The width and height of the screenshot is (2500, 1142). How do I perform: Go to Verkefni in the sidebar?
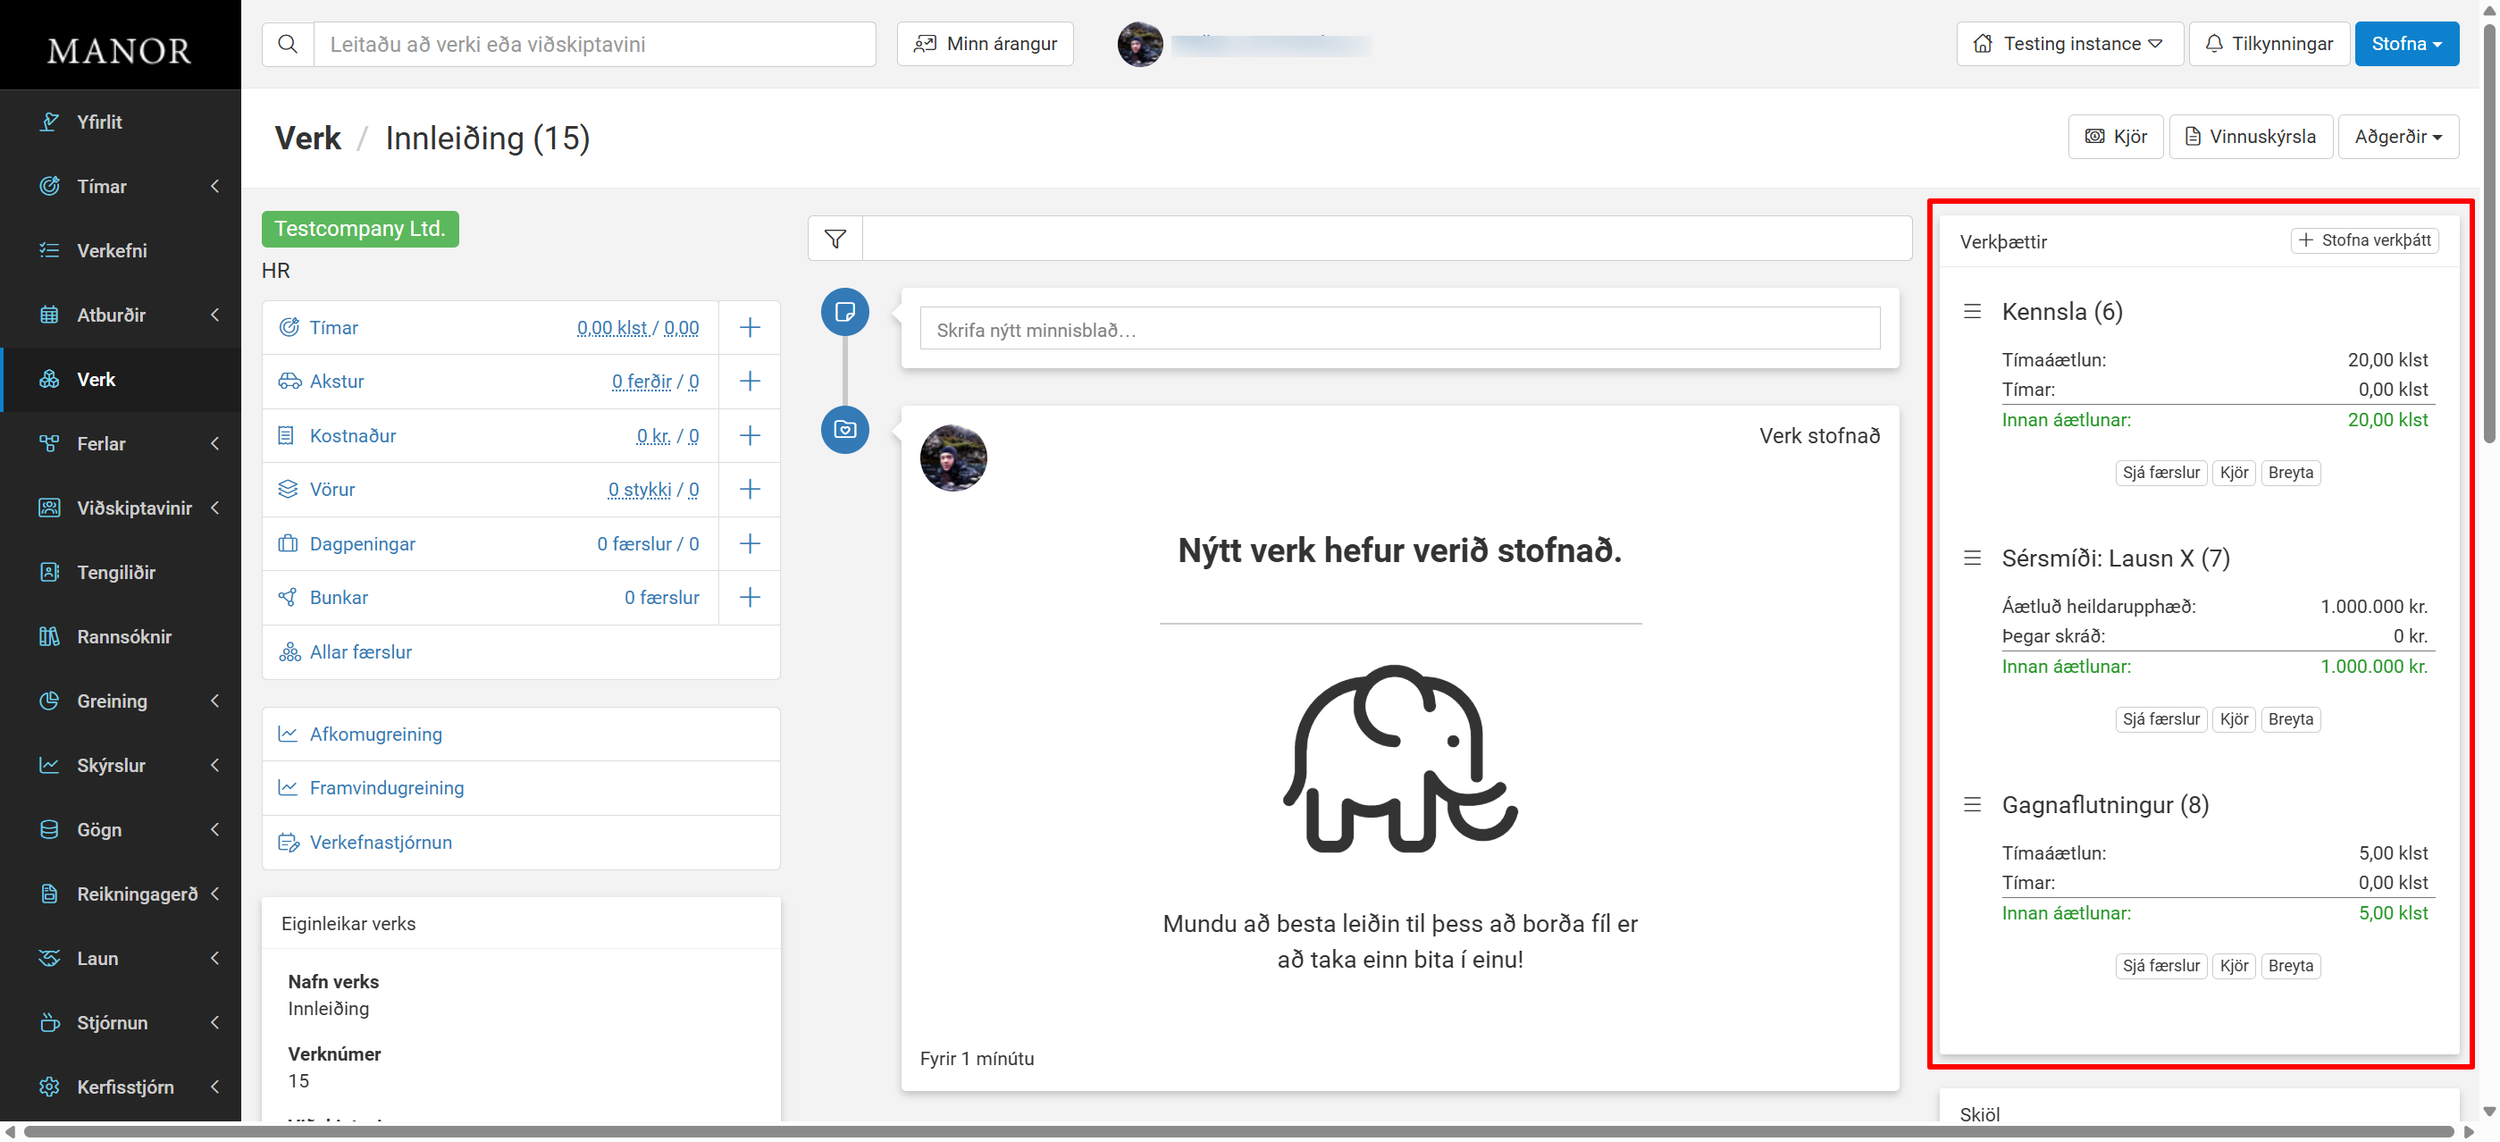[111, 251]
